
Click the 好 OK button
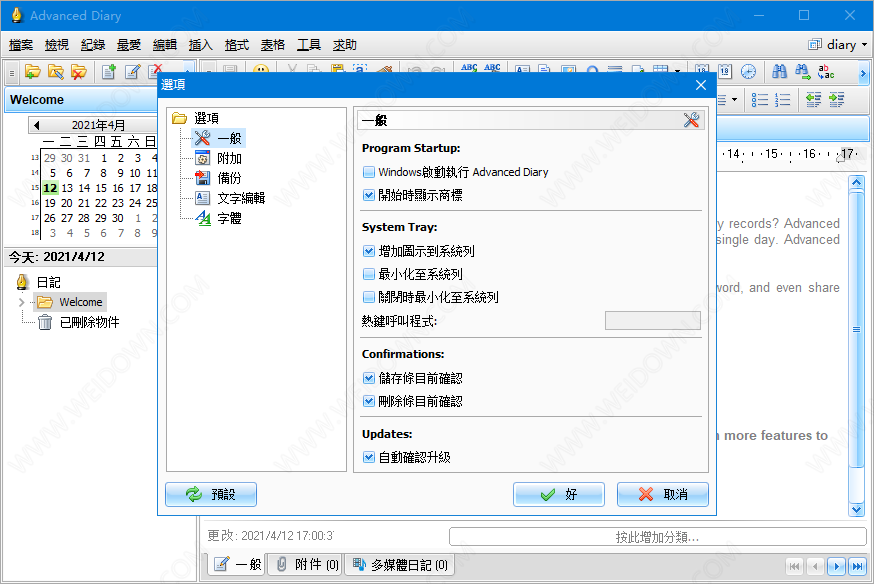(x=559, y=494)
